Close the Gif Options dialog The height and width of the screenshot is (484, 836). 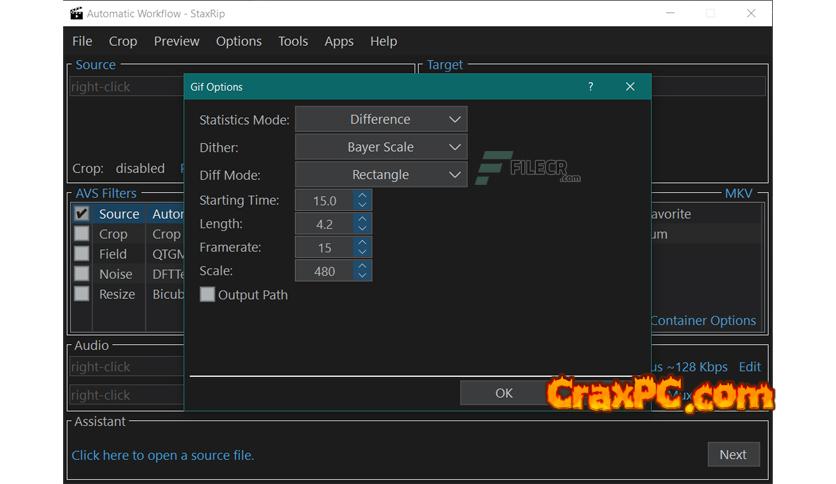coord(630,87)
